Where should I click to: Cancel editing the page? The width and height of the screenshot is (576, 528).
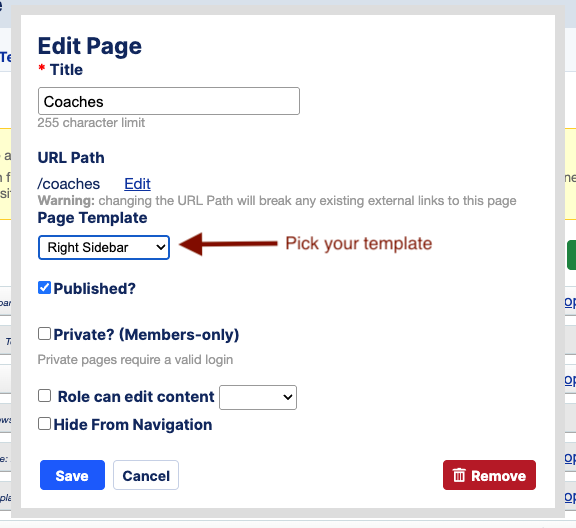click(146, 475)
